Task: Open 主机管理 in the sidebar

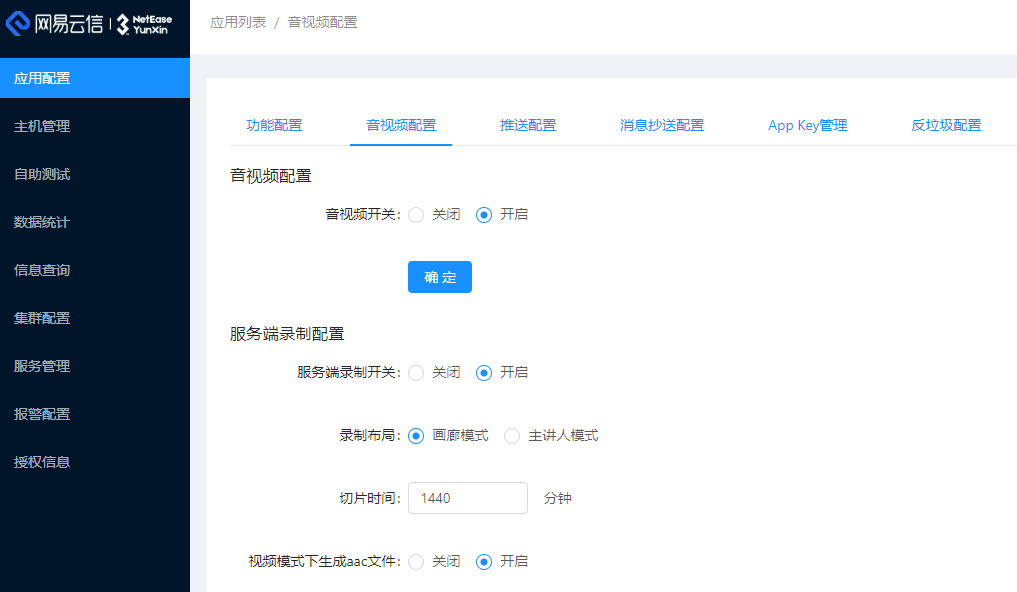Action: (42, 126)
